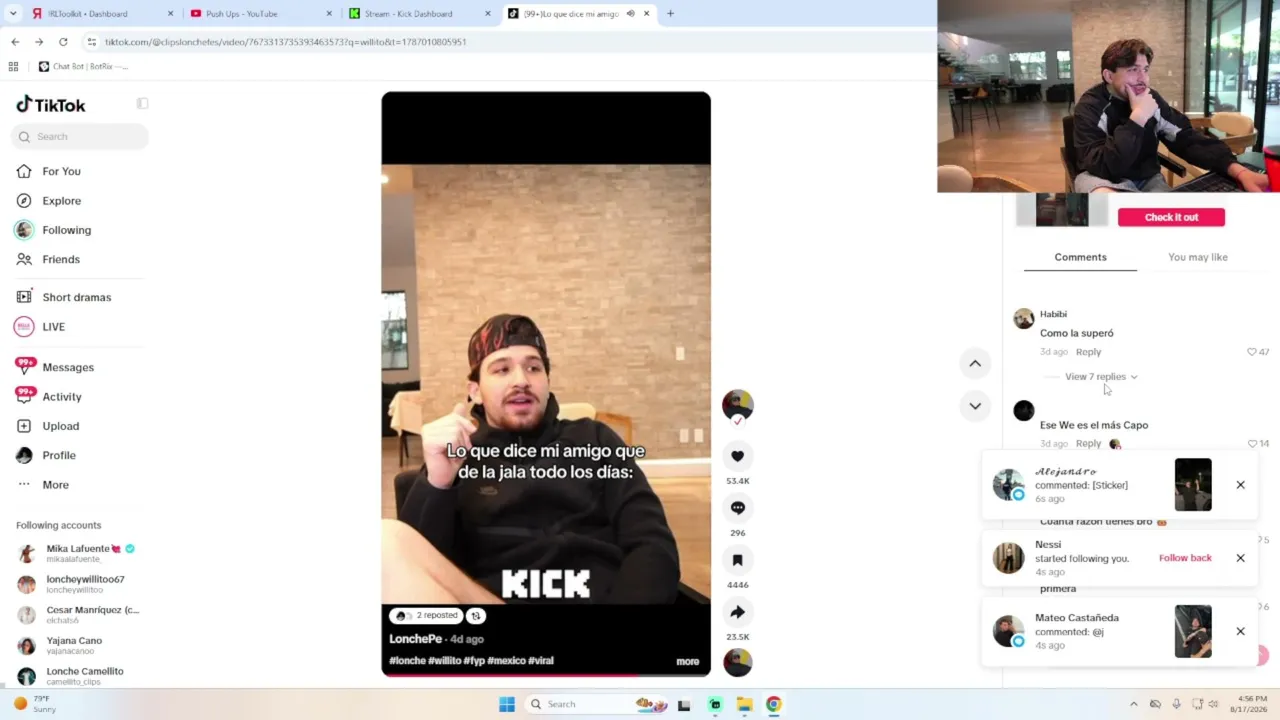Reply to Habibi's comment
Viewport: 1280px width, 720px height.
1088,352
